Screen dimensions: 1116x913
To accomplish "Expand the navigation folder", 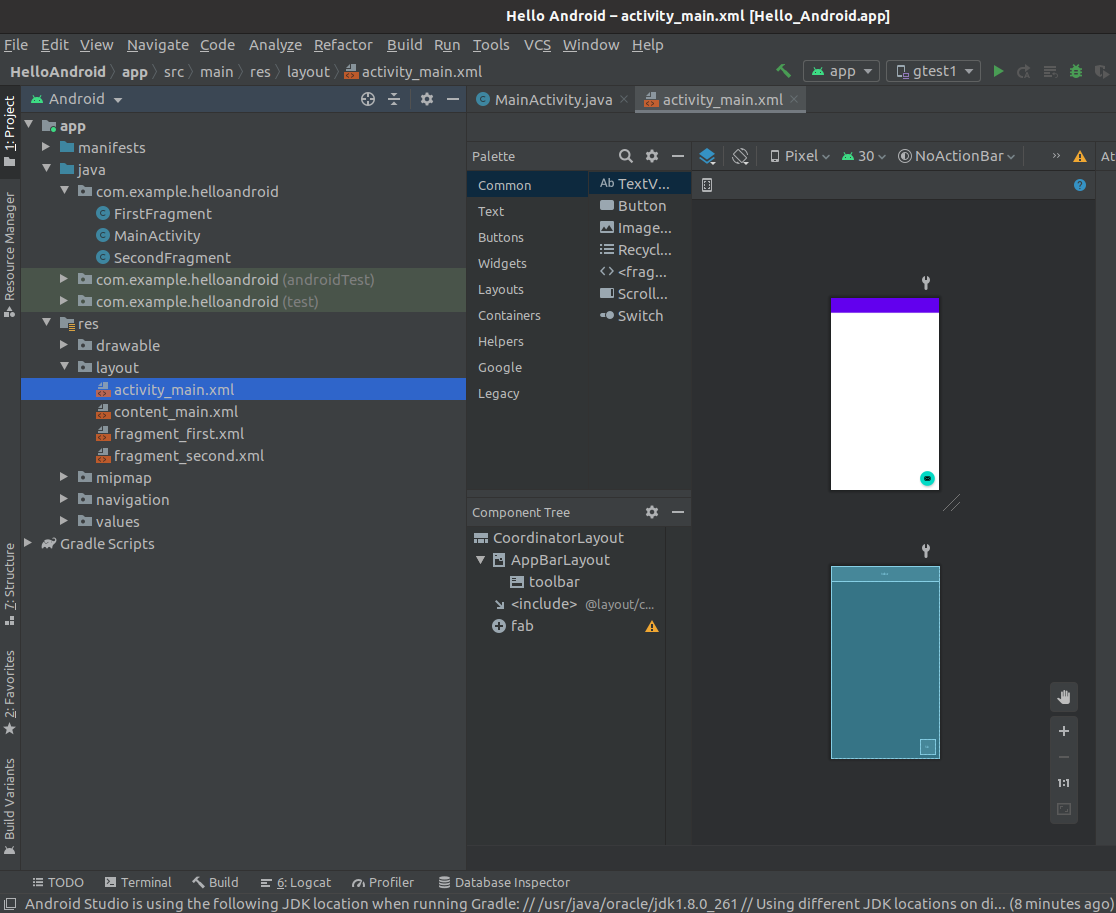I will (x=64, y=498).
